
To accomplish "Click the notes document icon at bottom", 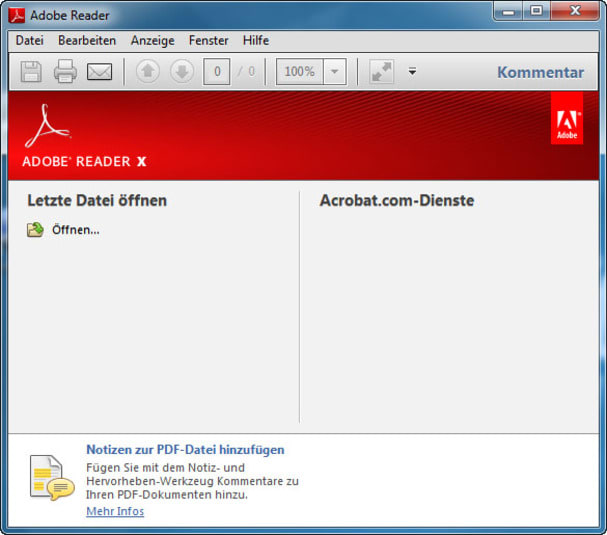I will click(52, 478).
